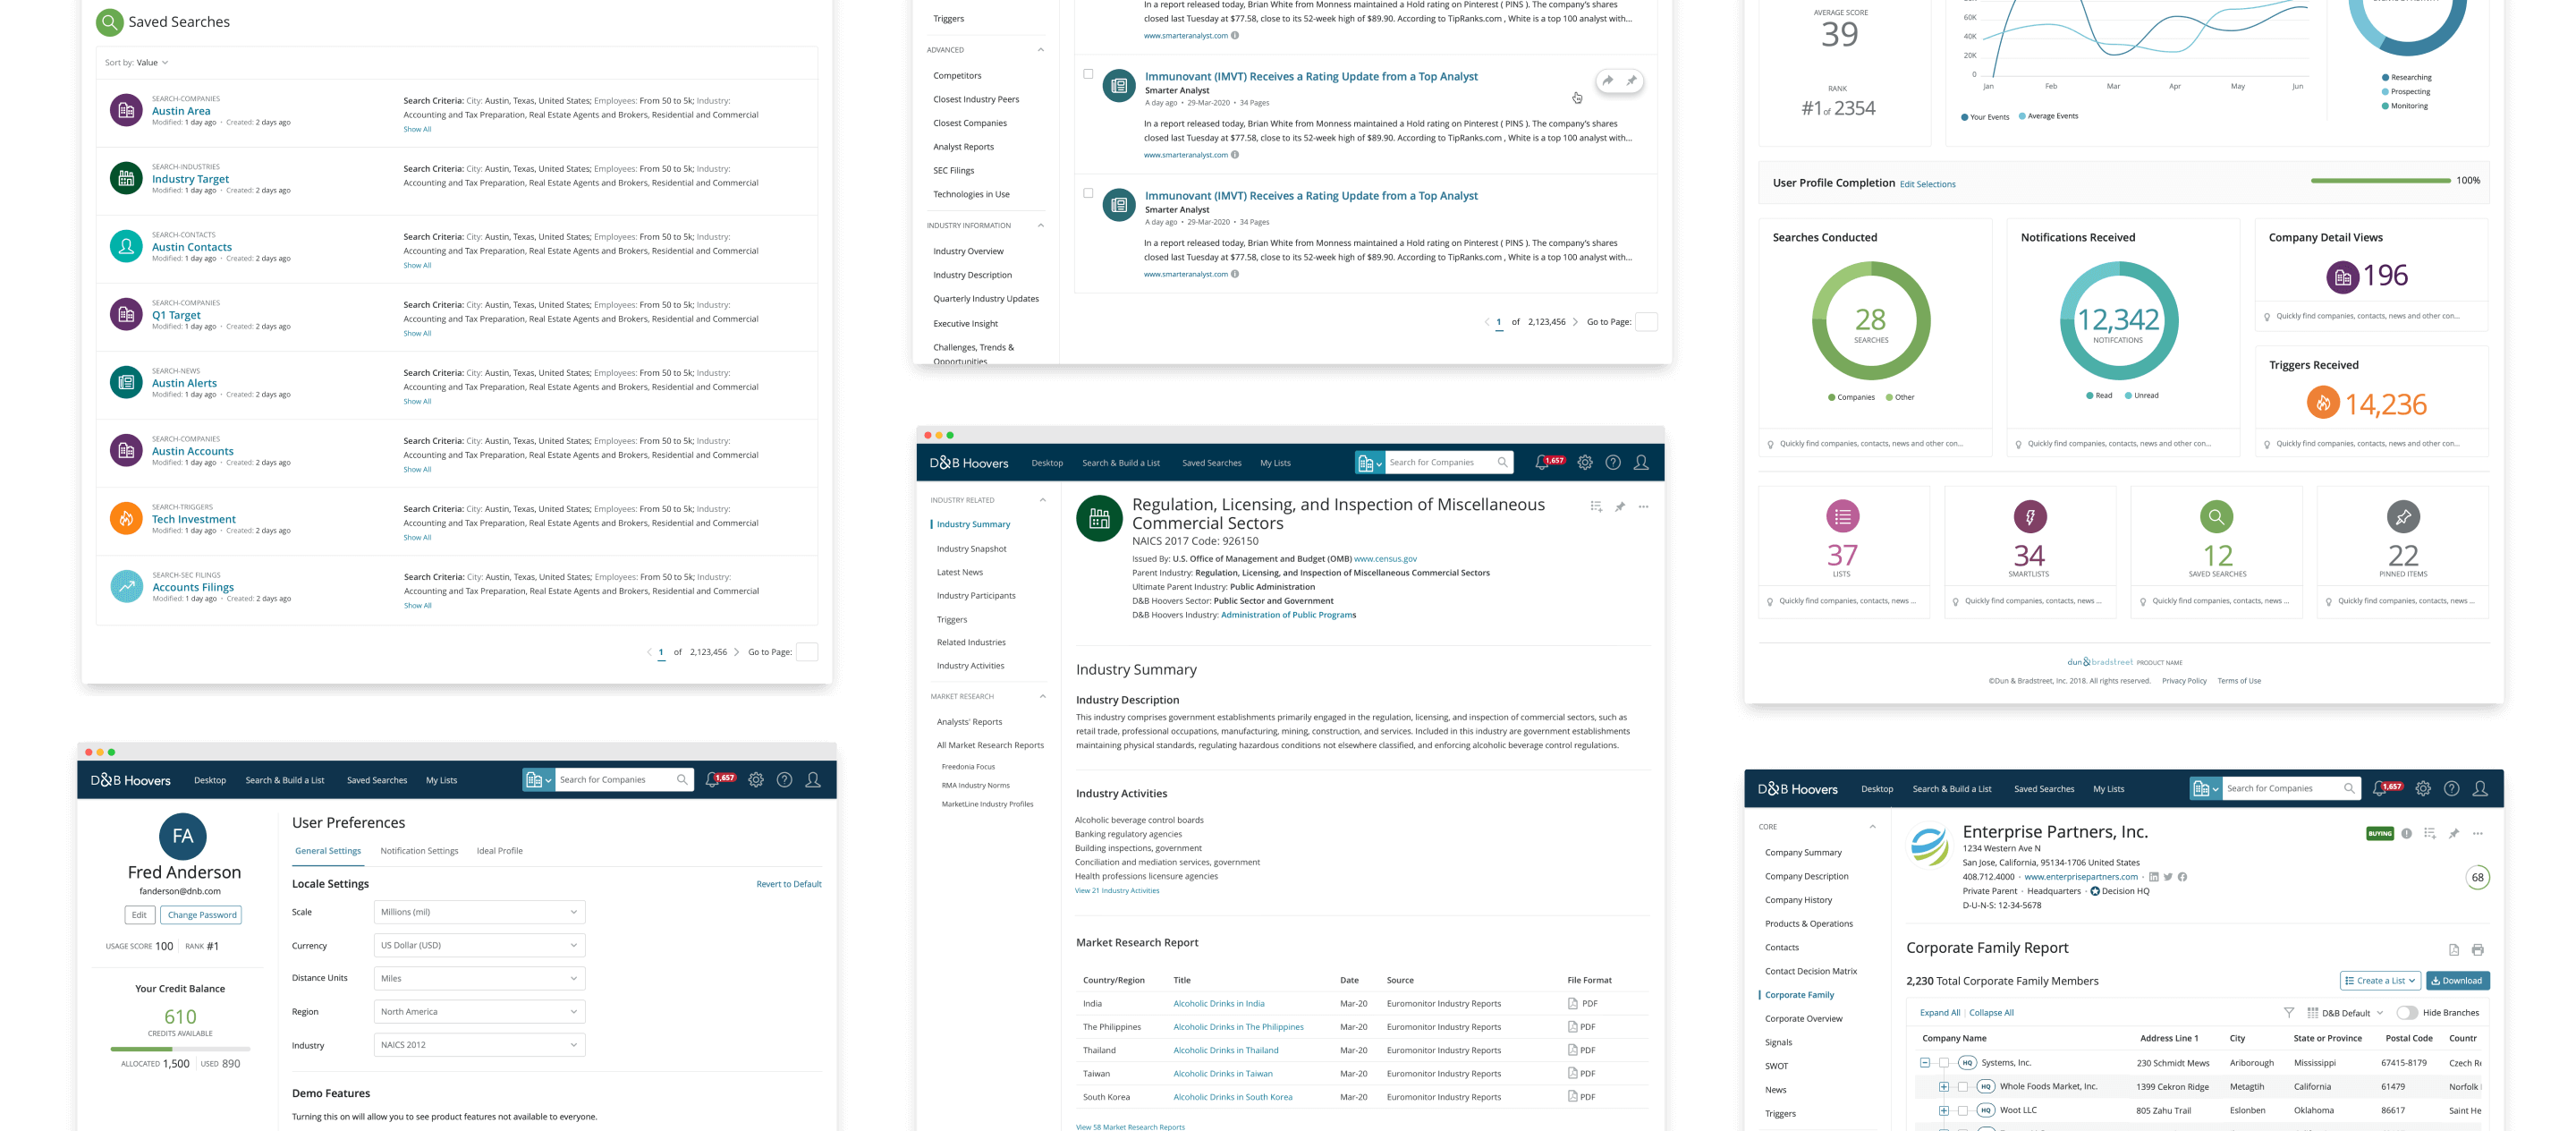Screen dimensions: 2576x1131
Task: Click the share arrow icon on Immunovant article
Action: point(1607,80)
